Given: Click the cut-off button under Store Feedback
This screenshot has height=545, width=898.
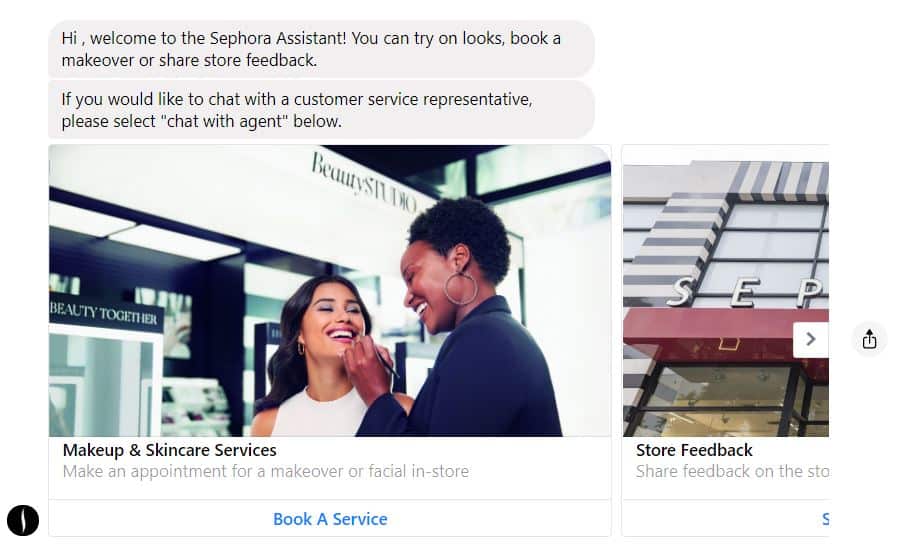Looking at the screenshot, I should 726,519.
